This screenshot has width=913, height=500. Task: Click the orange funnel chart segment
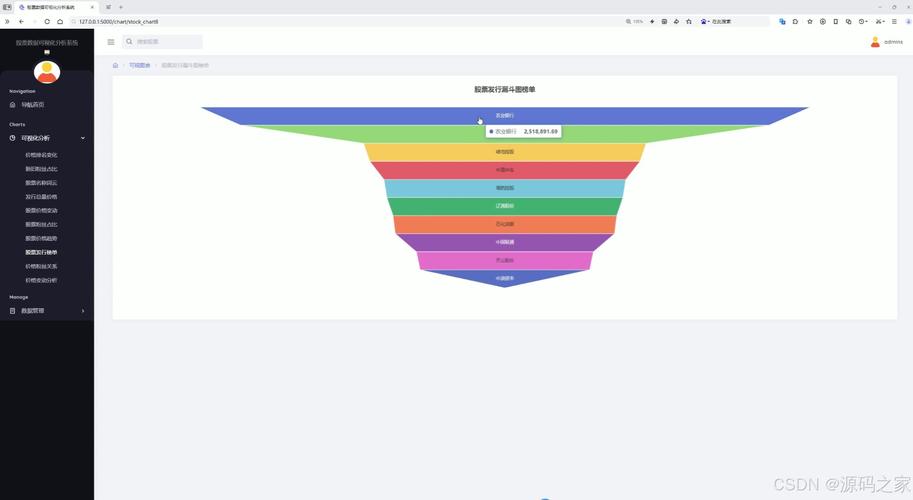pos(505,224)
